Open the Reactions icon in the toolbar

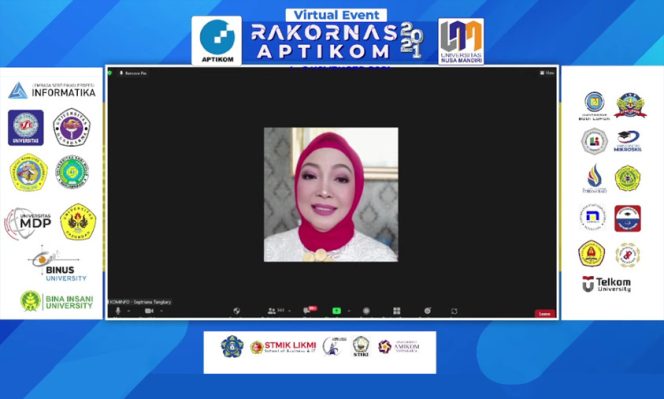(428, 311)
